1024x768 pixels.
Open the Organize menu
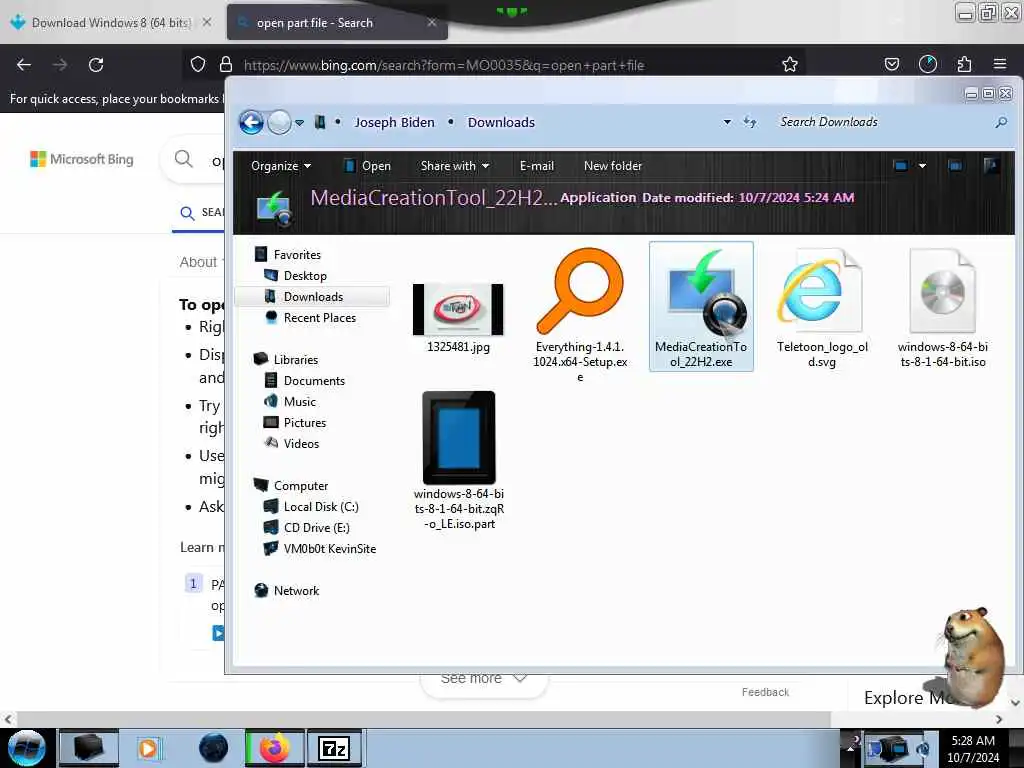pos(281,166)
